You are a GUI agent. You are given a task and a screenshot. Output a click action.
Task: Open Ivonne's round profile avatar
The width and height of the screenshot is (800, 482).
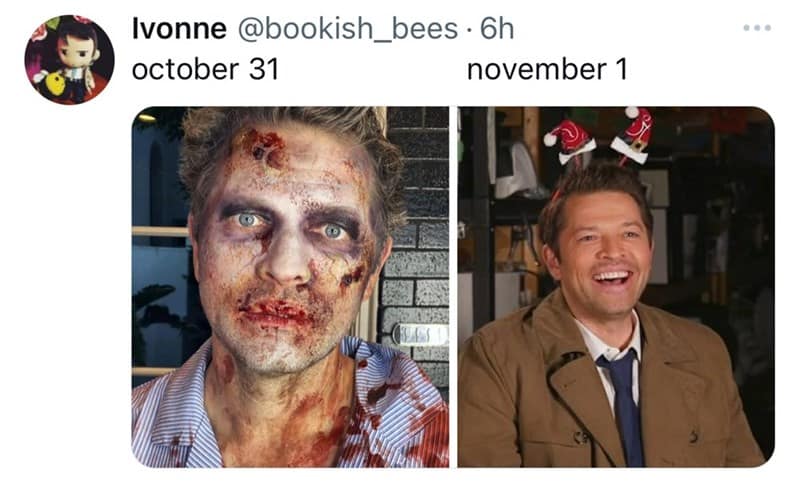tap(69, 60)
